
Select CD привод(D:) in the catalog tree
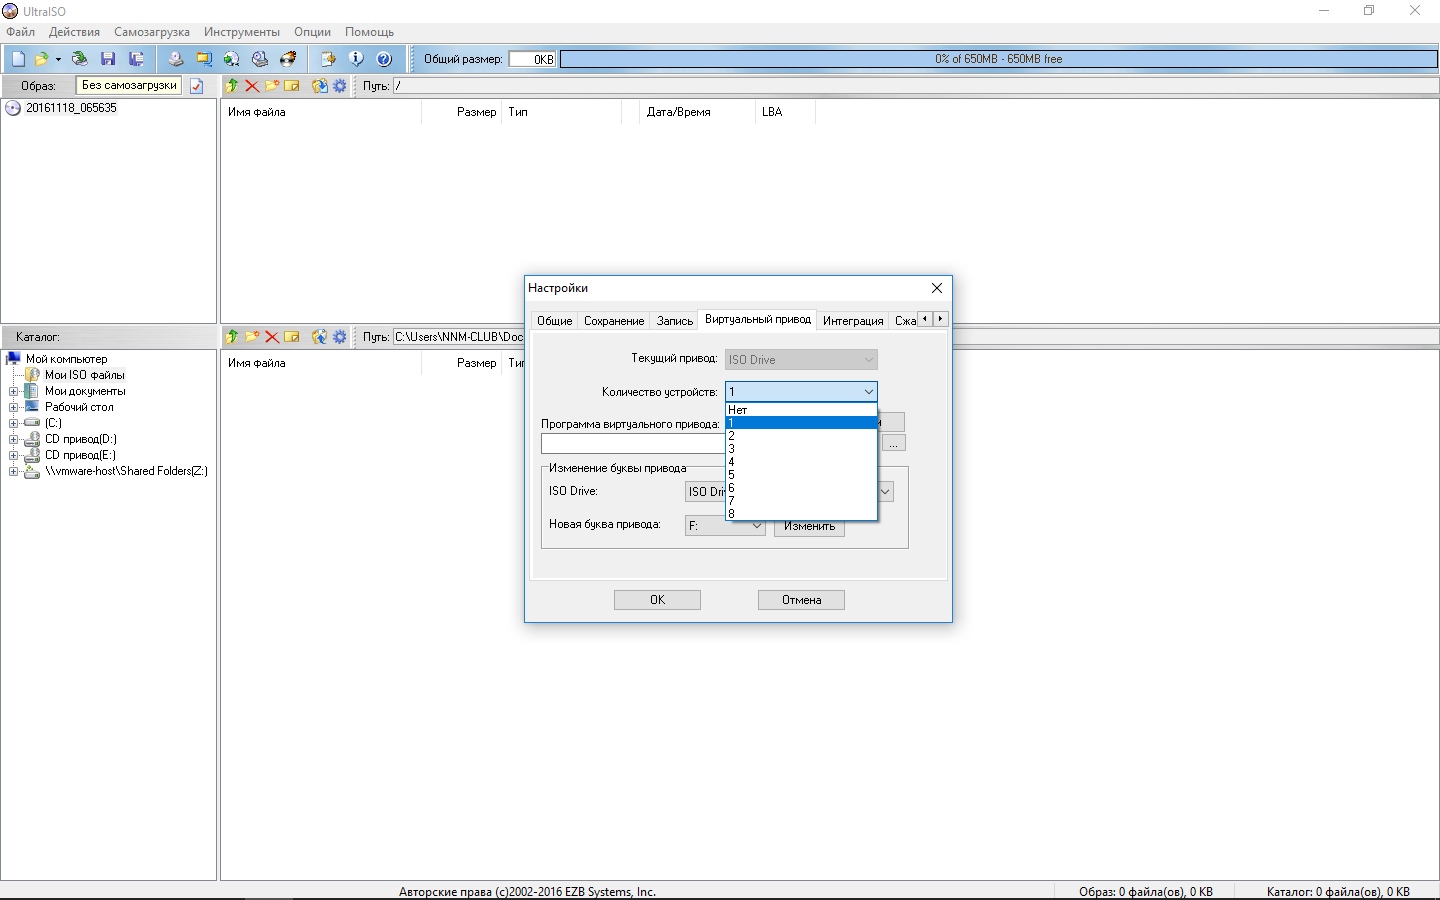coord(80,439)
